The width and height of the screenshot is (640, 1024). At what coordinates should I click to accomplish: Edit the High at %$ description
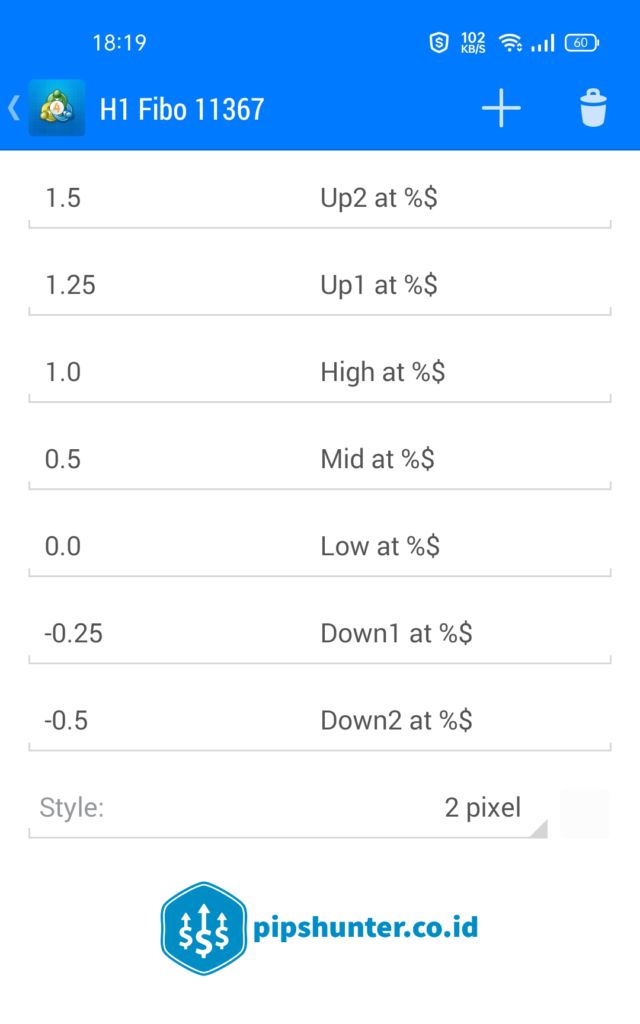tap(462, 372)
